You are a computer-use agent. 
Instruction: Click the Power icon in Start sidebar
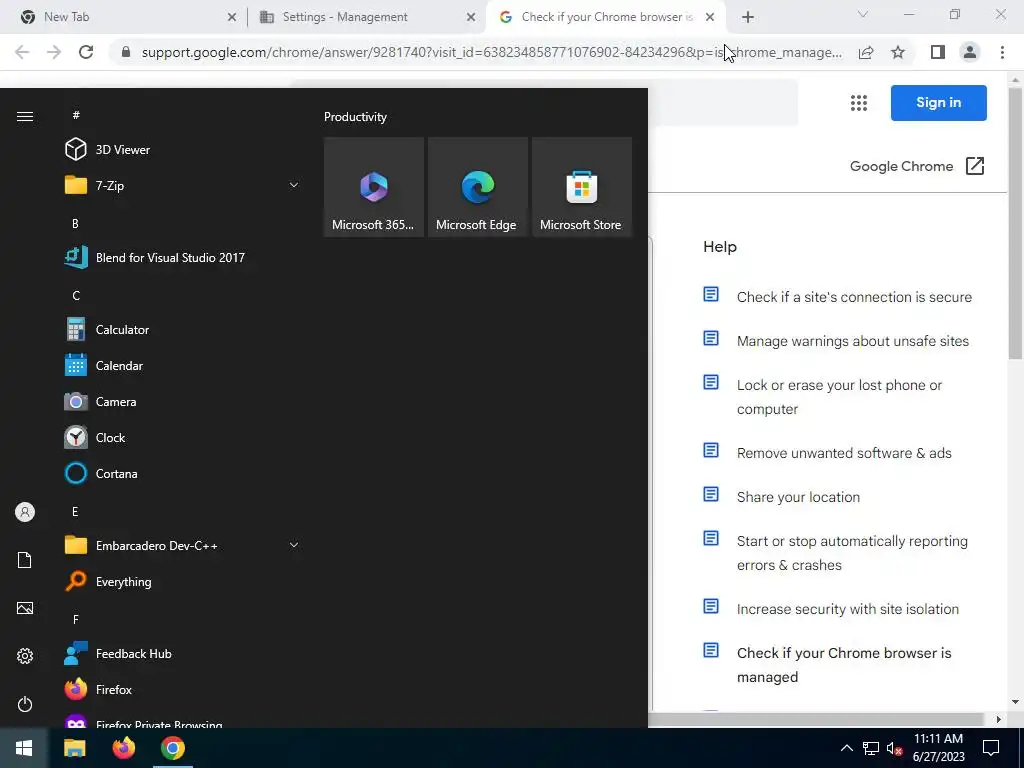click(25, 704)
